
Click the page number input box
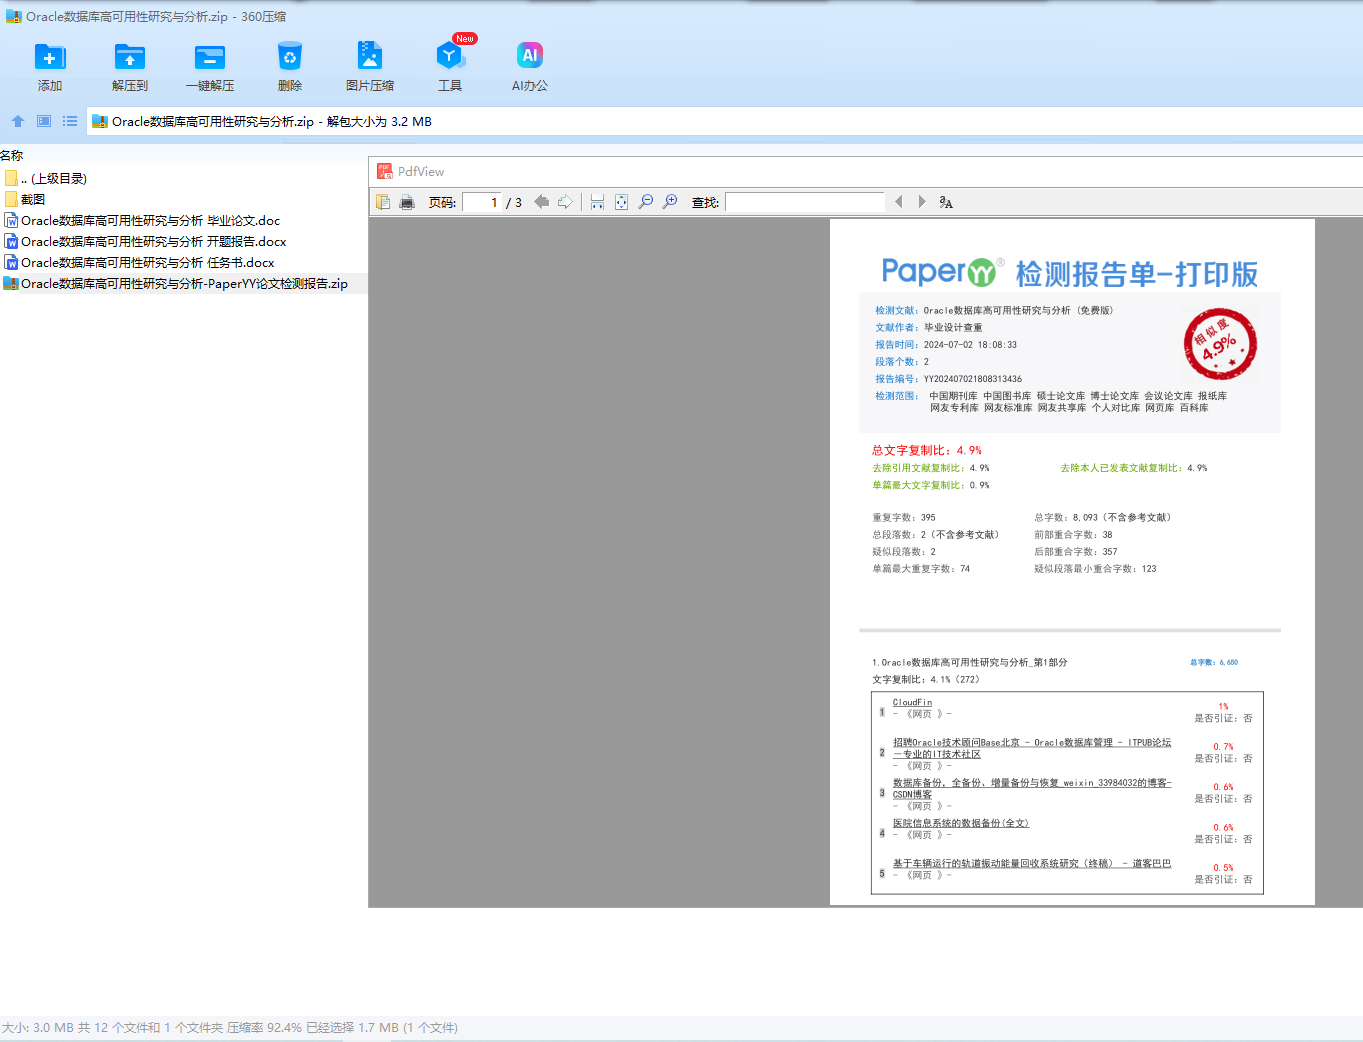[481, 202]
